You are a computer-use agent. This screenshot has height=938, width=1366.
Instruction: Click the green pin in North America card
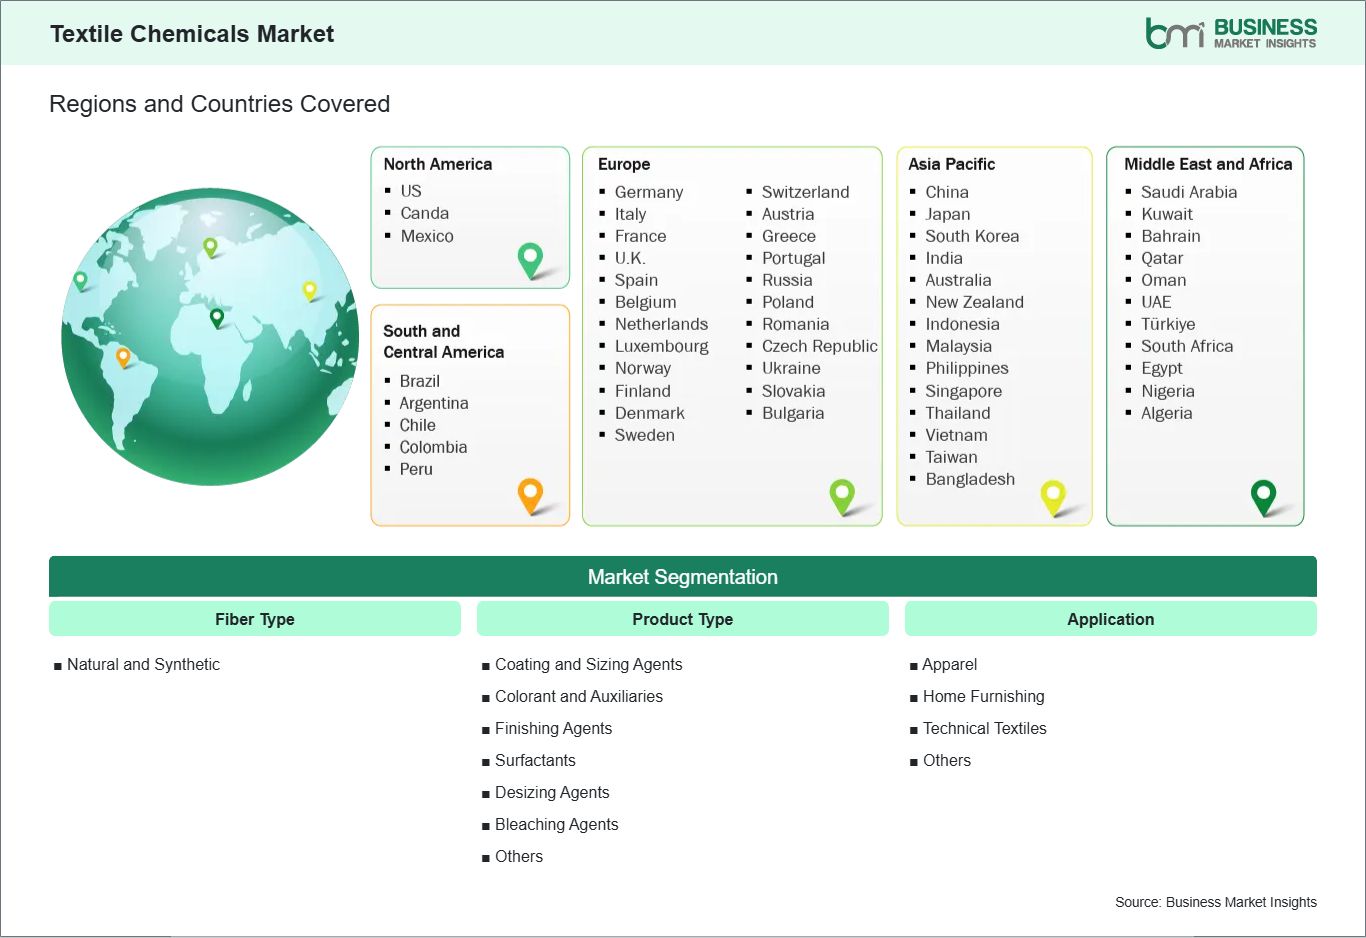point(530,259)
